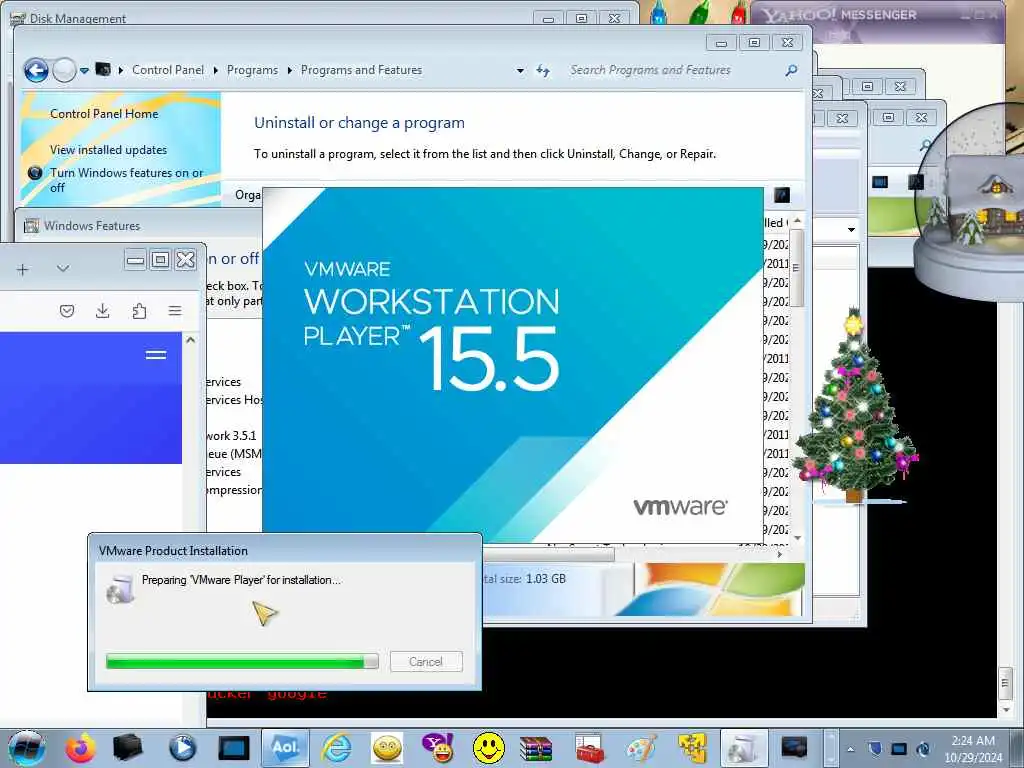Click the yellow smiley face taskbar icon
1024x768 pixels.
488,748
